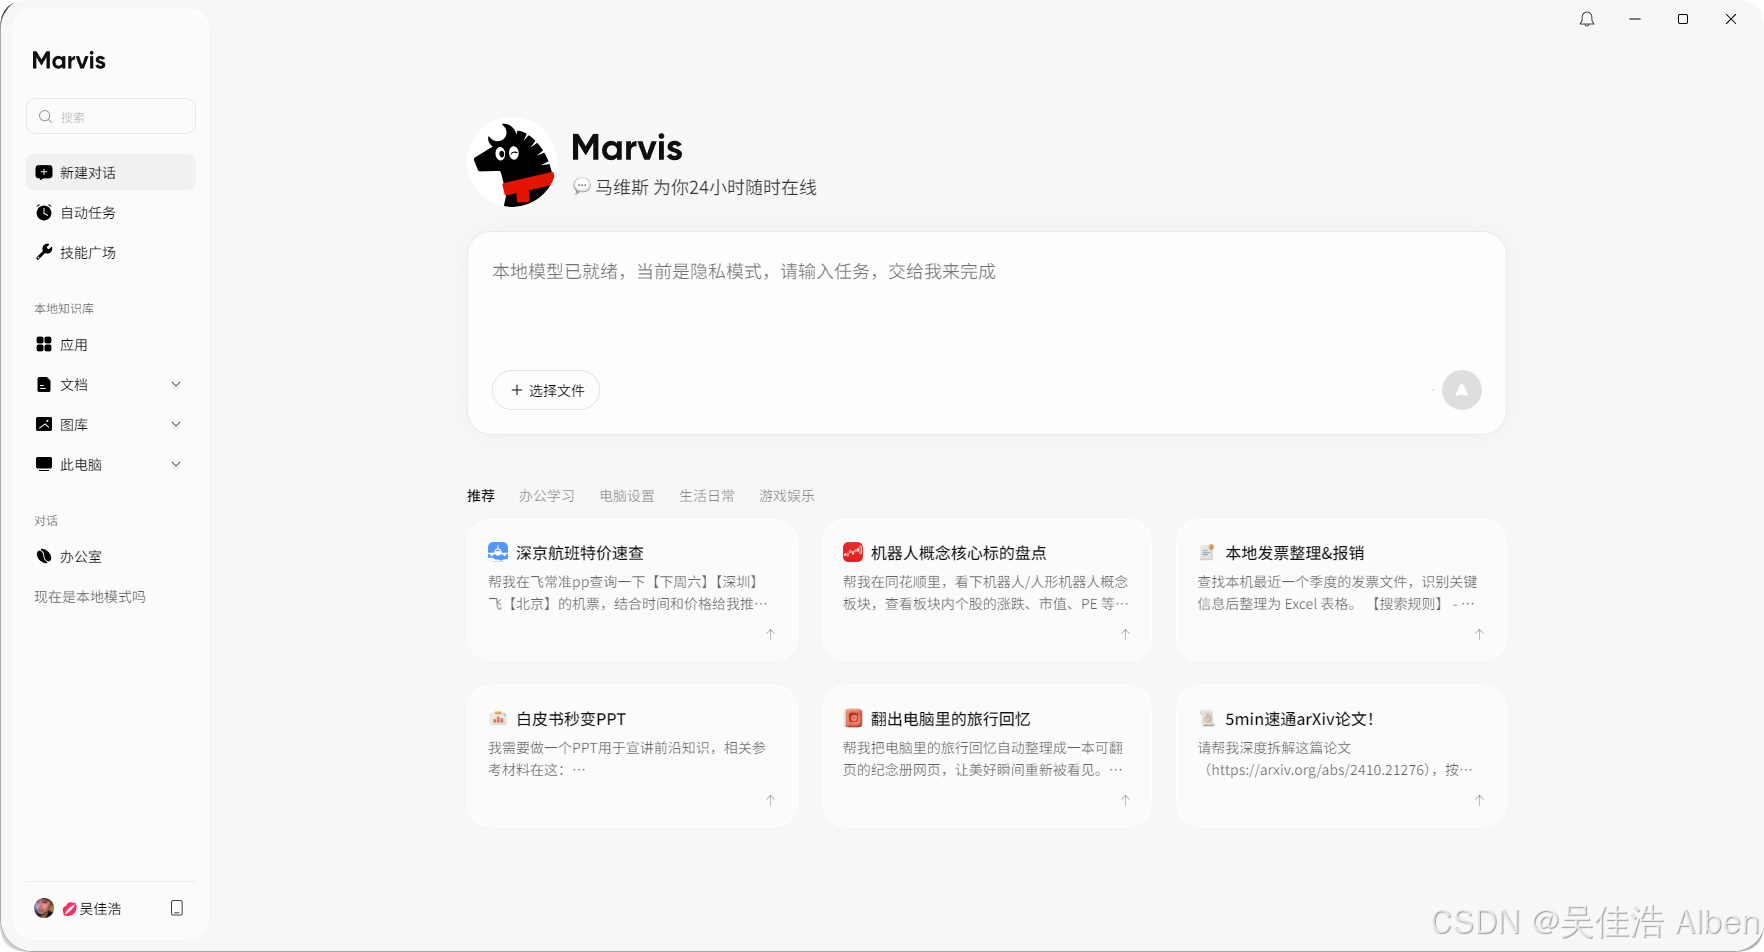The image size is (1764, 952).
Task: Click the 白皮书秒变PPT card icon
Action: pyautogui.click(x=498, y=718)
